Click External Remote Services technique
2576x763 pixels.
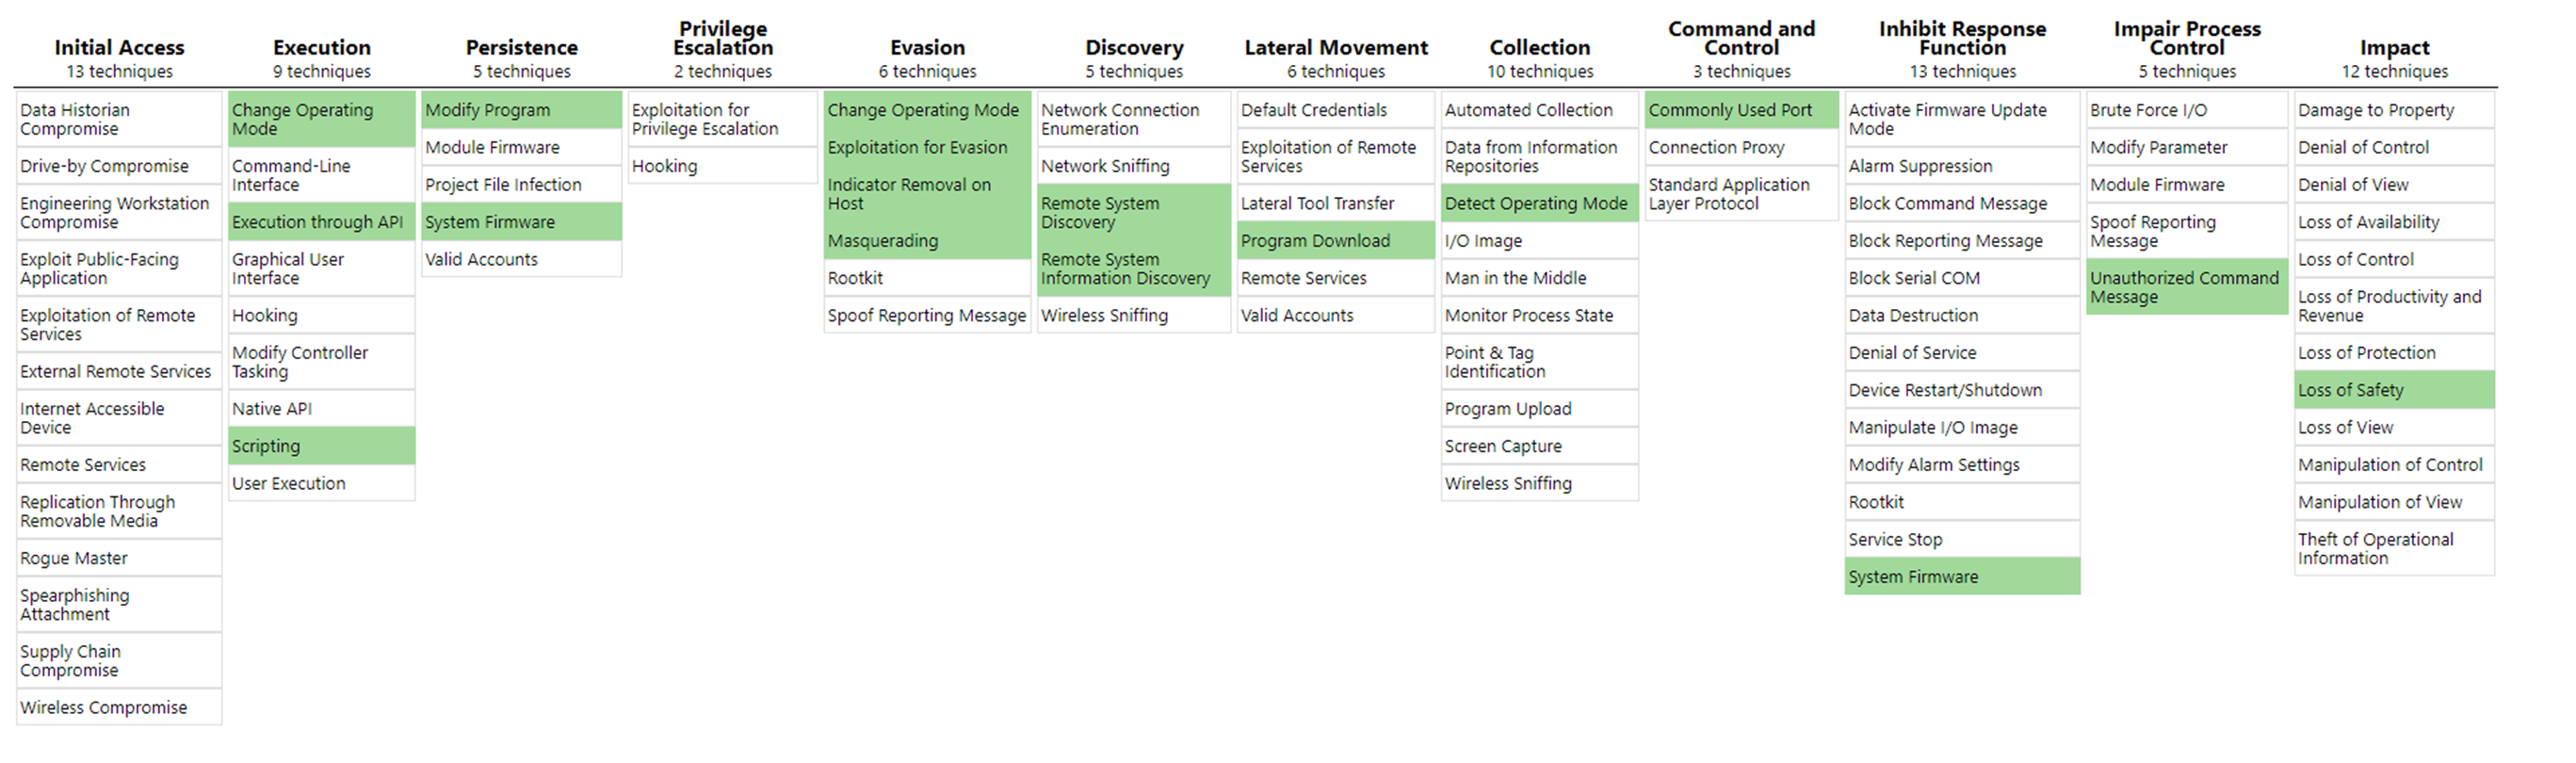[119, 371]
